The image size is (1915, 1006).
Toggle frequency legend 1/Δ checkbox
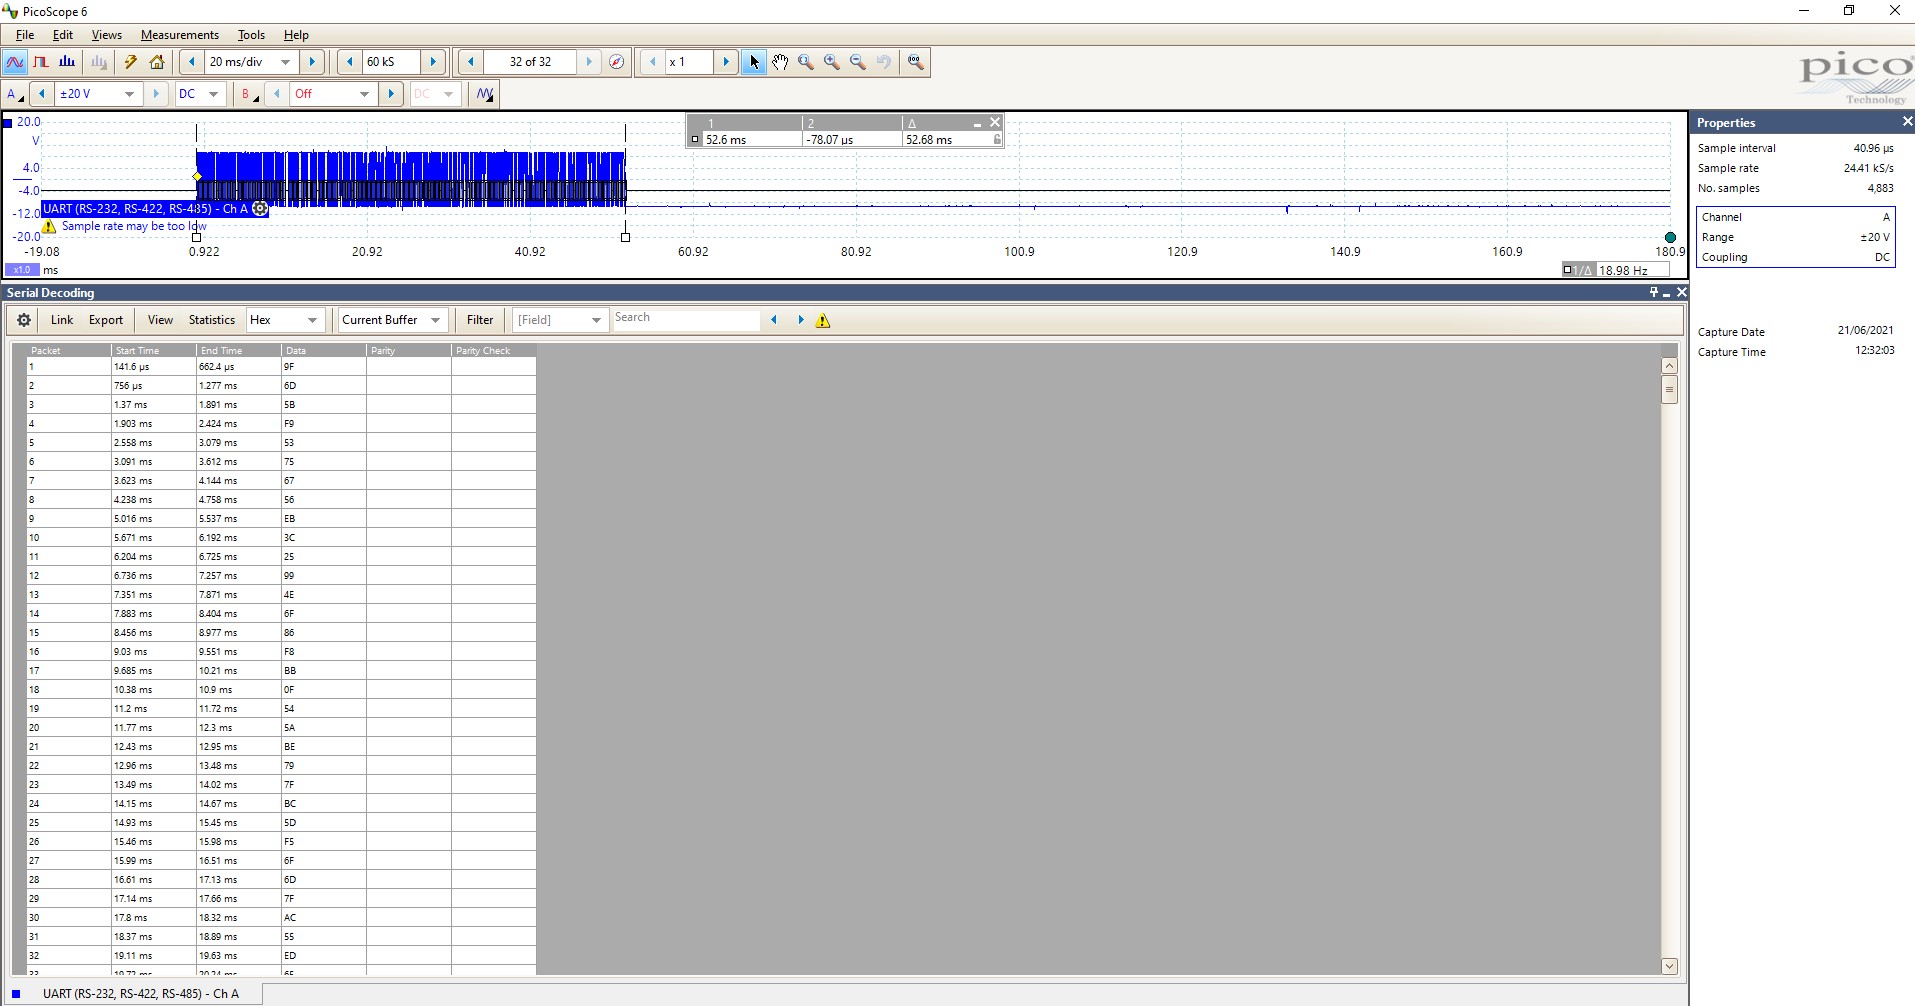tap(1567, 270)
